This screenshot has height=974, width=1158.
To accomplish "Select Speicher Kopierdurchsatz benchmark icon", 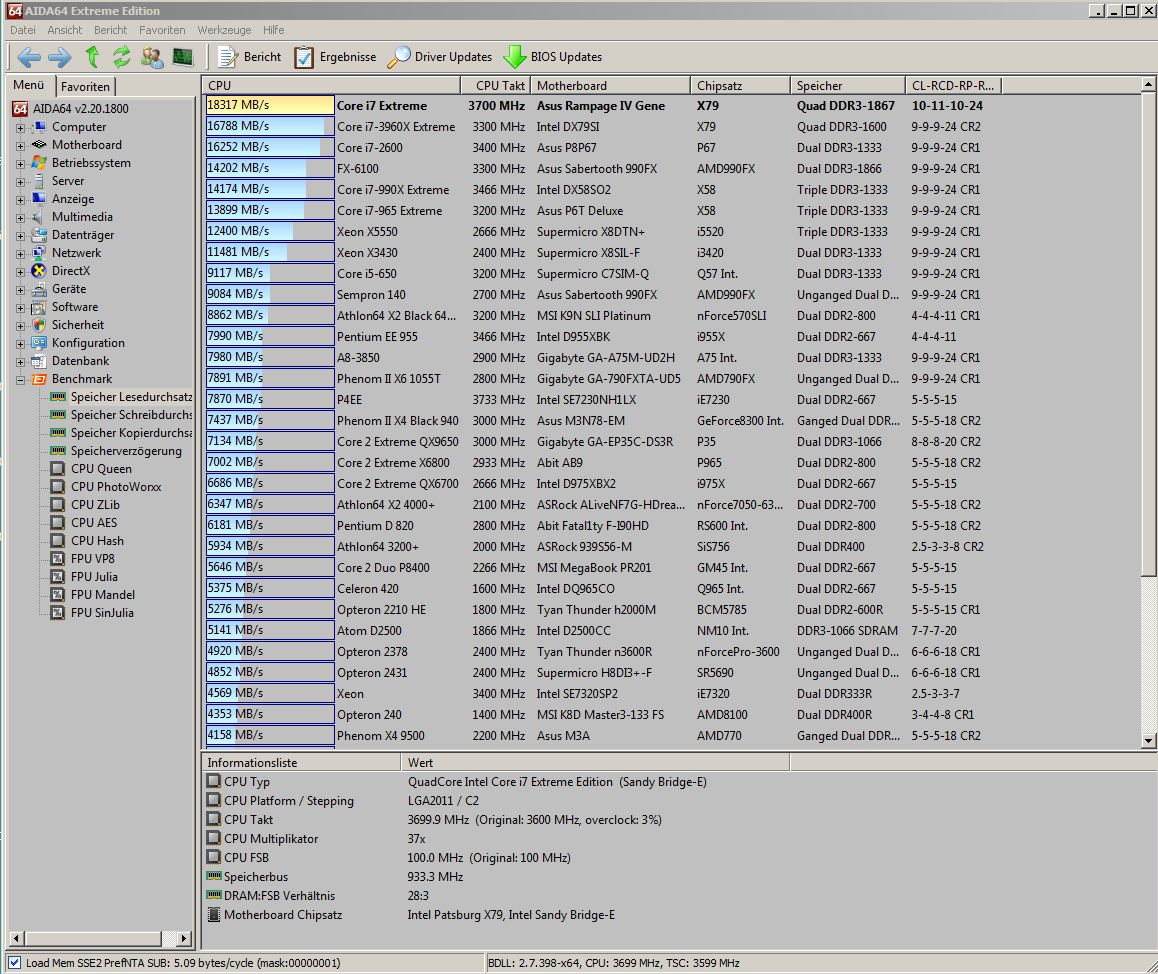I will pyautogui.click(x=58, y=433).
